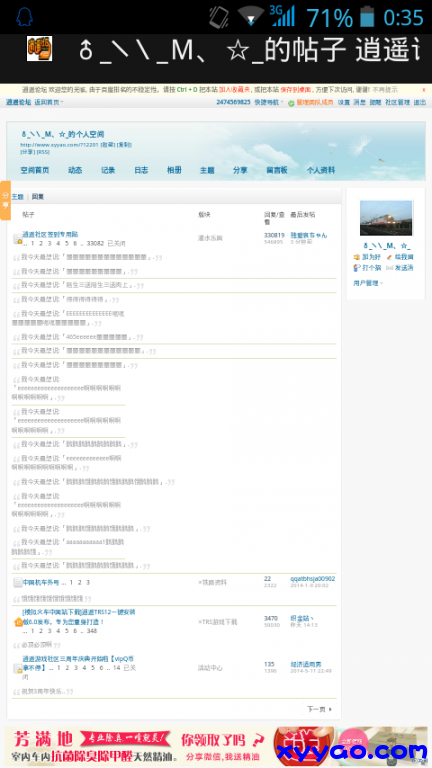
Task: Open 提醒 in the top bar
Action: [x=375, y=102]
